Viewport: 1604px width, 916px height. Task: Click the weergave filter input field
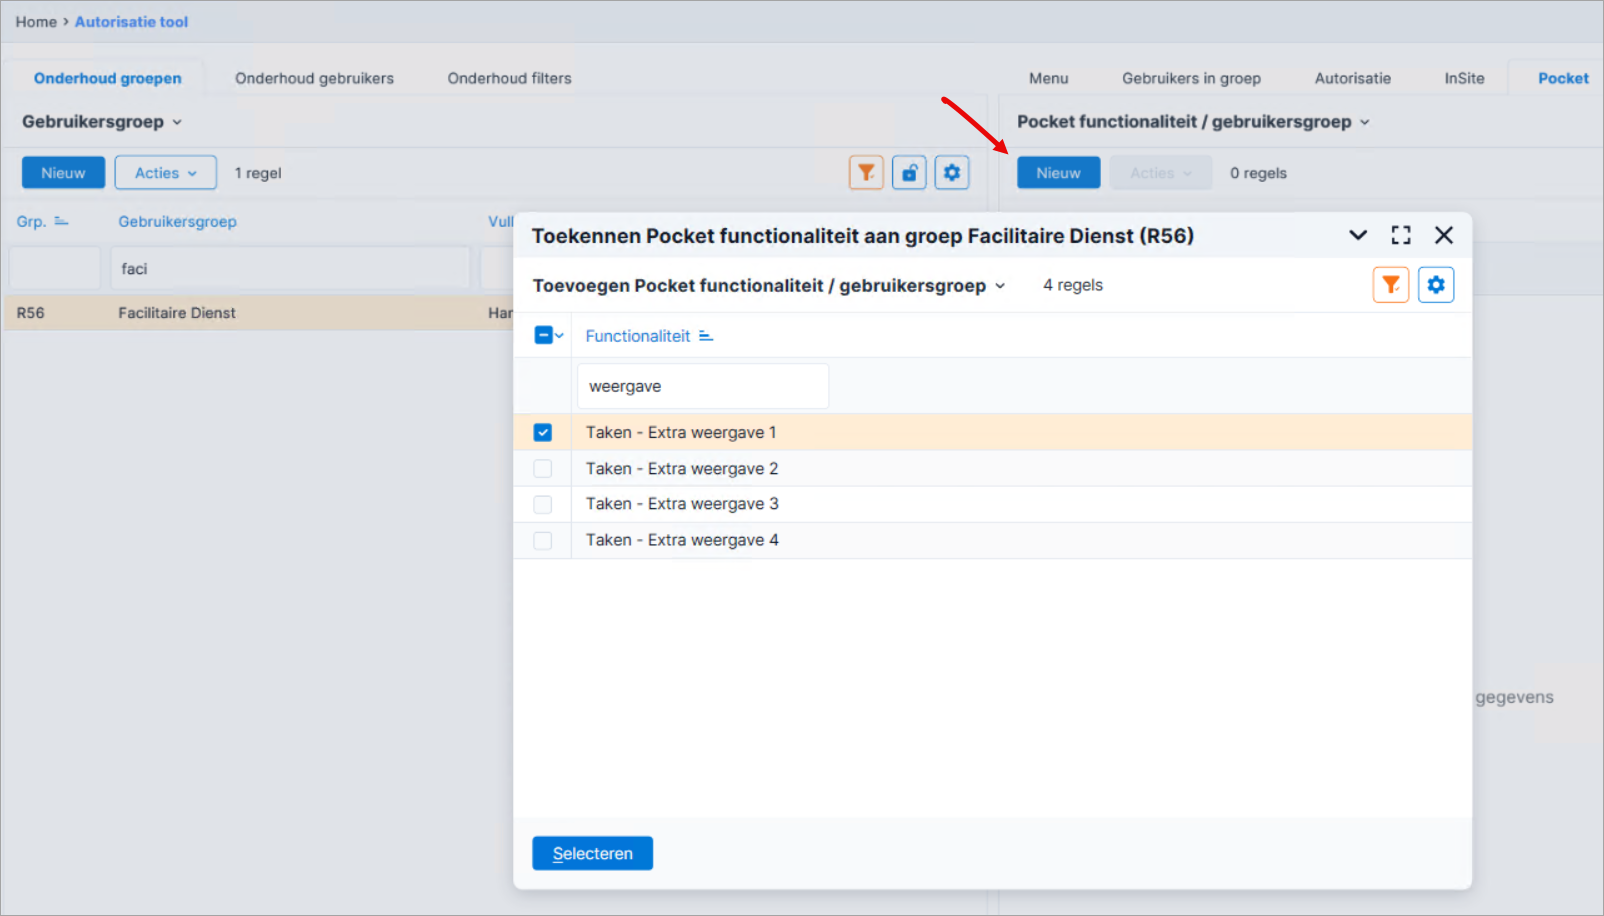pos(703,386)
